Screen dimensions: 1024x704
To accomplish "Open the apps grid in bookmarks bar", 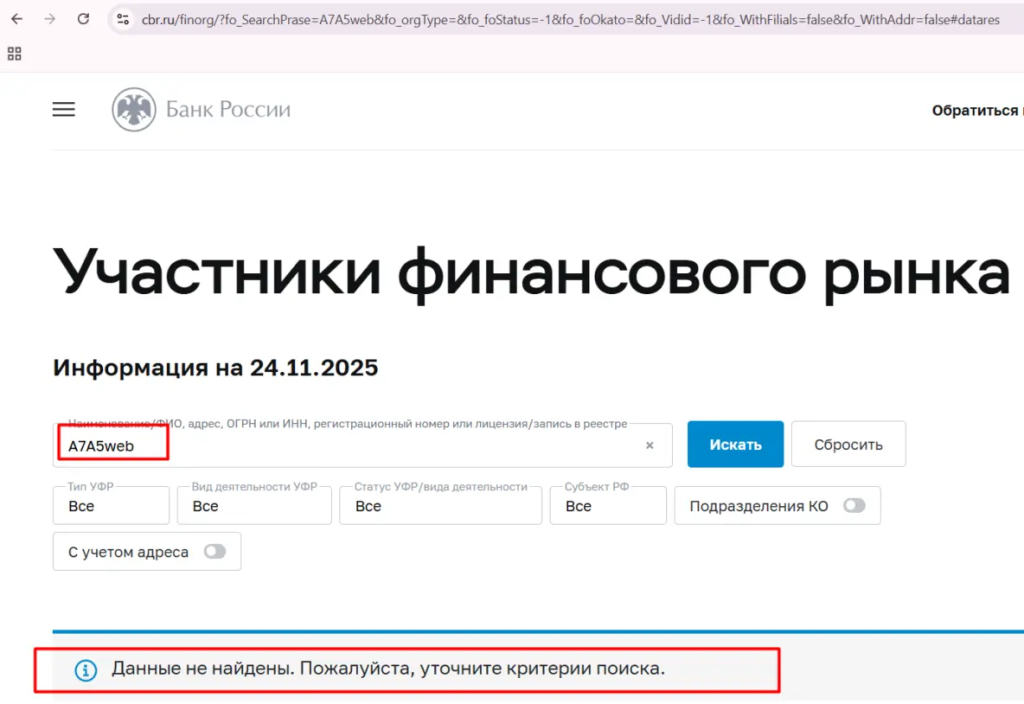I will 15,53.
